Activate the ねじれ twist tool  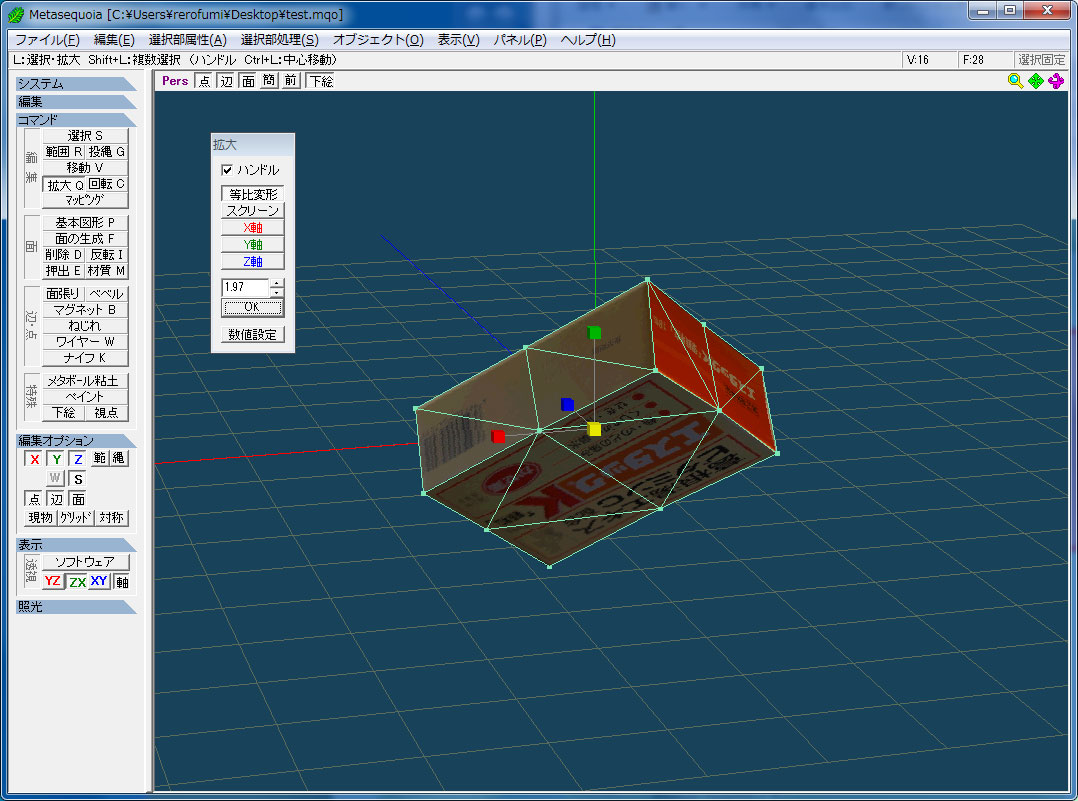[x=85, y=325]
